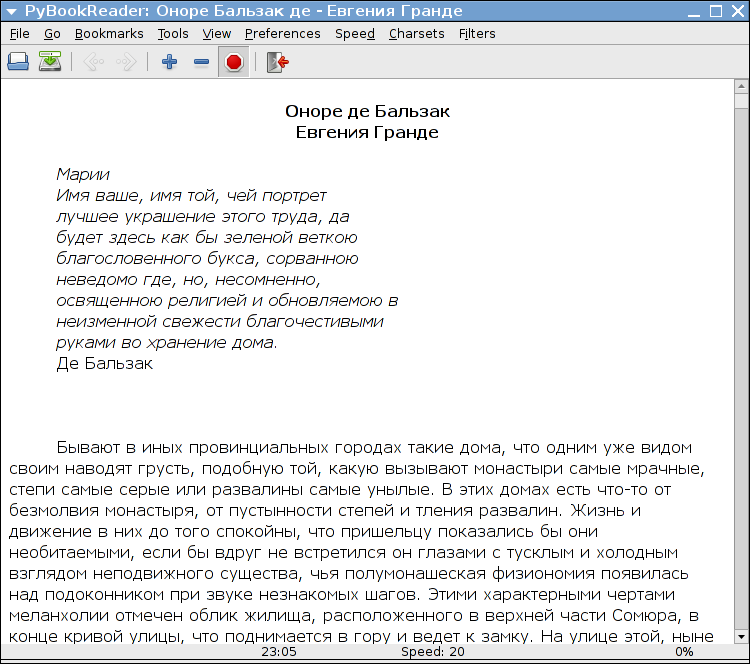
Task: Open the Speed menu
Action: coord(354,33)
